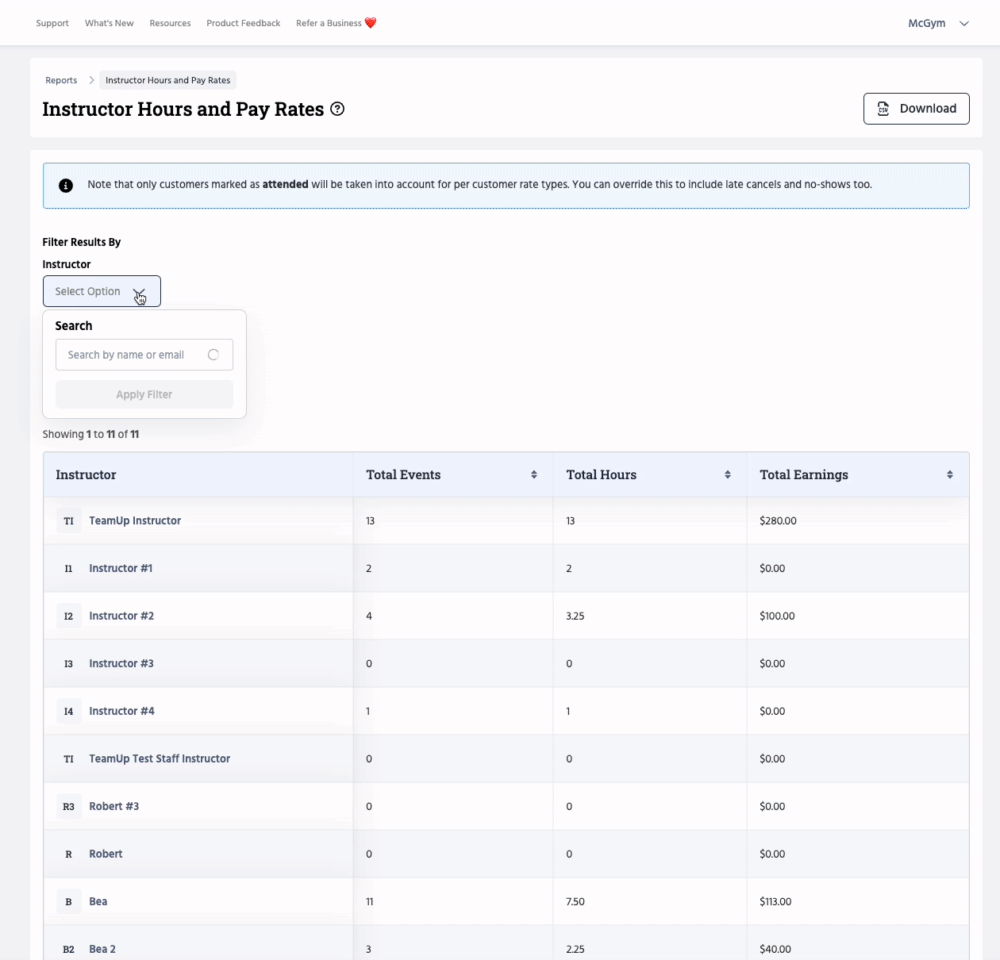
Task: Click the I2 avatar badge for Instructor #2
Action: tap(68, 615)
